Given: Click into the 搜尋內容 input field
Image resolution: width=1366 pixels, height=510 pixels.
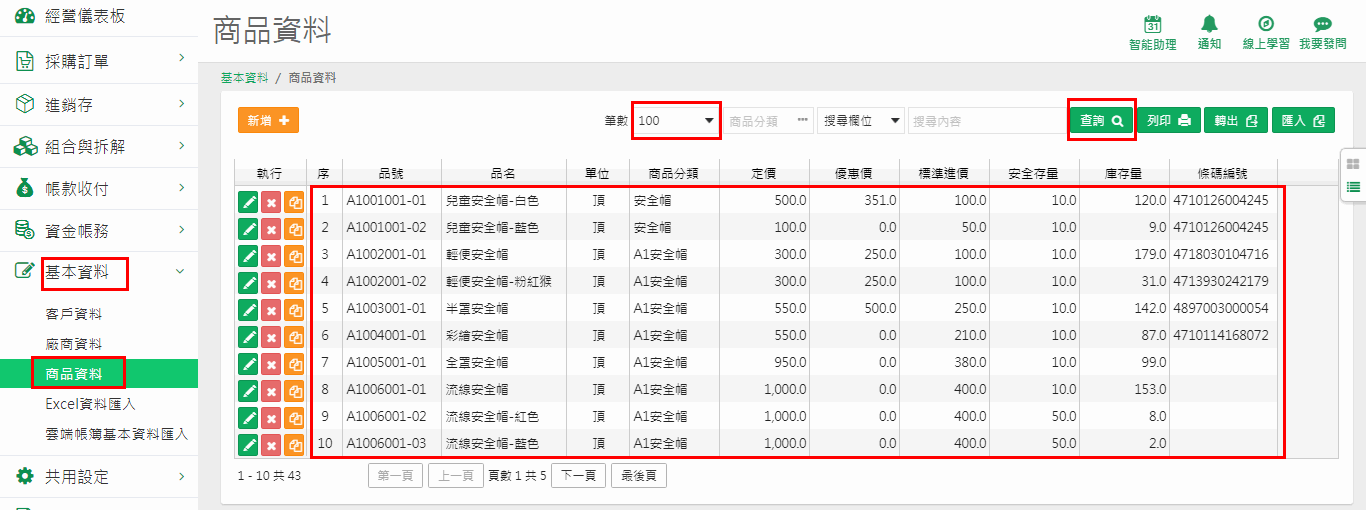Looking at the screenshot, I should pos(986,120).
